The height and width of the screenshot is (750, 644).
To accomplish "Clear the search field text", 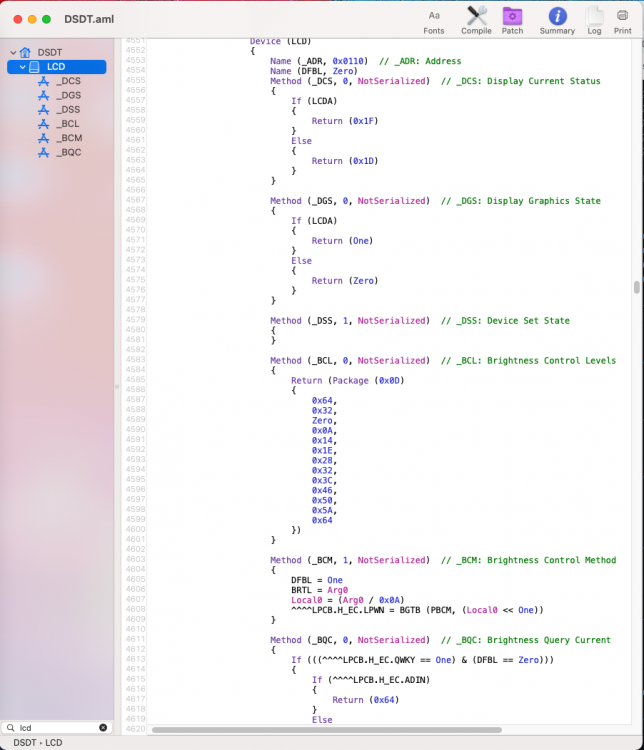I will click(x=103, y=728).
